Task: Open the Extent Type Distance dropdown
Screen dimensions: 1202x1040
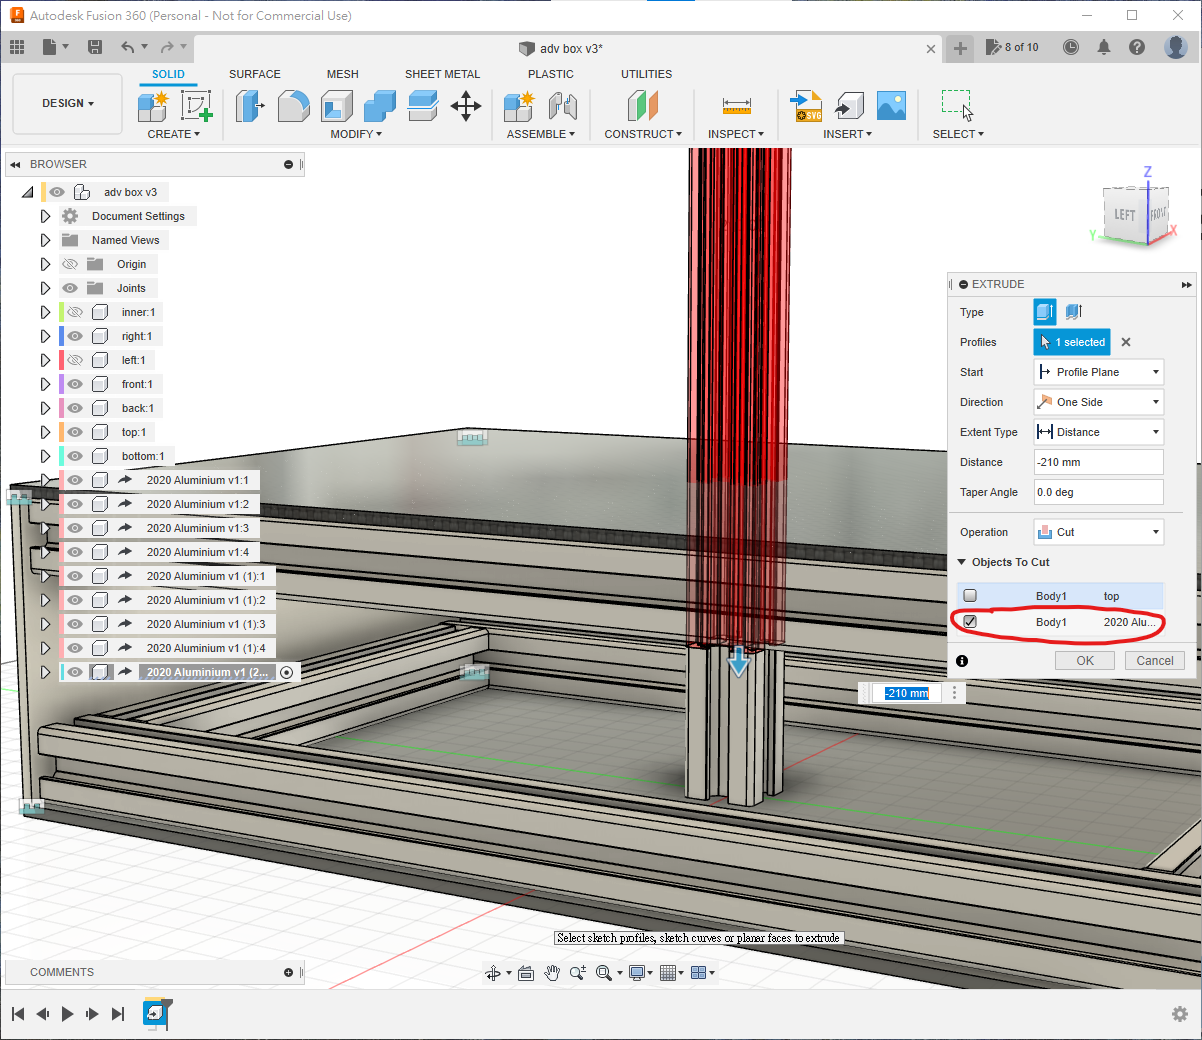Action: pyautogui.click(x=1098, y=432)
